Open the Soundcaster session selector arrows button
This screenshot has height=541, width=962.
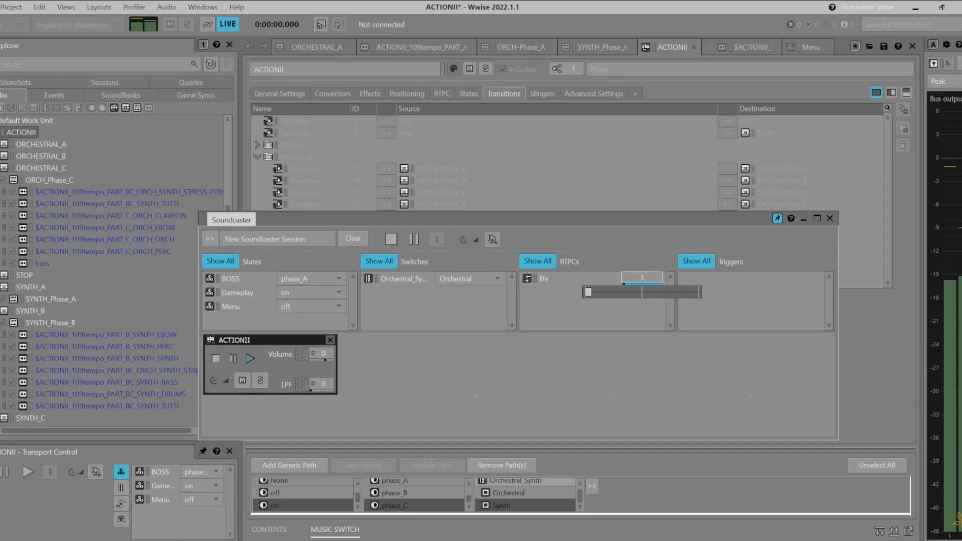coord(210,239)
